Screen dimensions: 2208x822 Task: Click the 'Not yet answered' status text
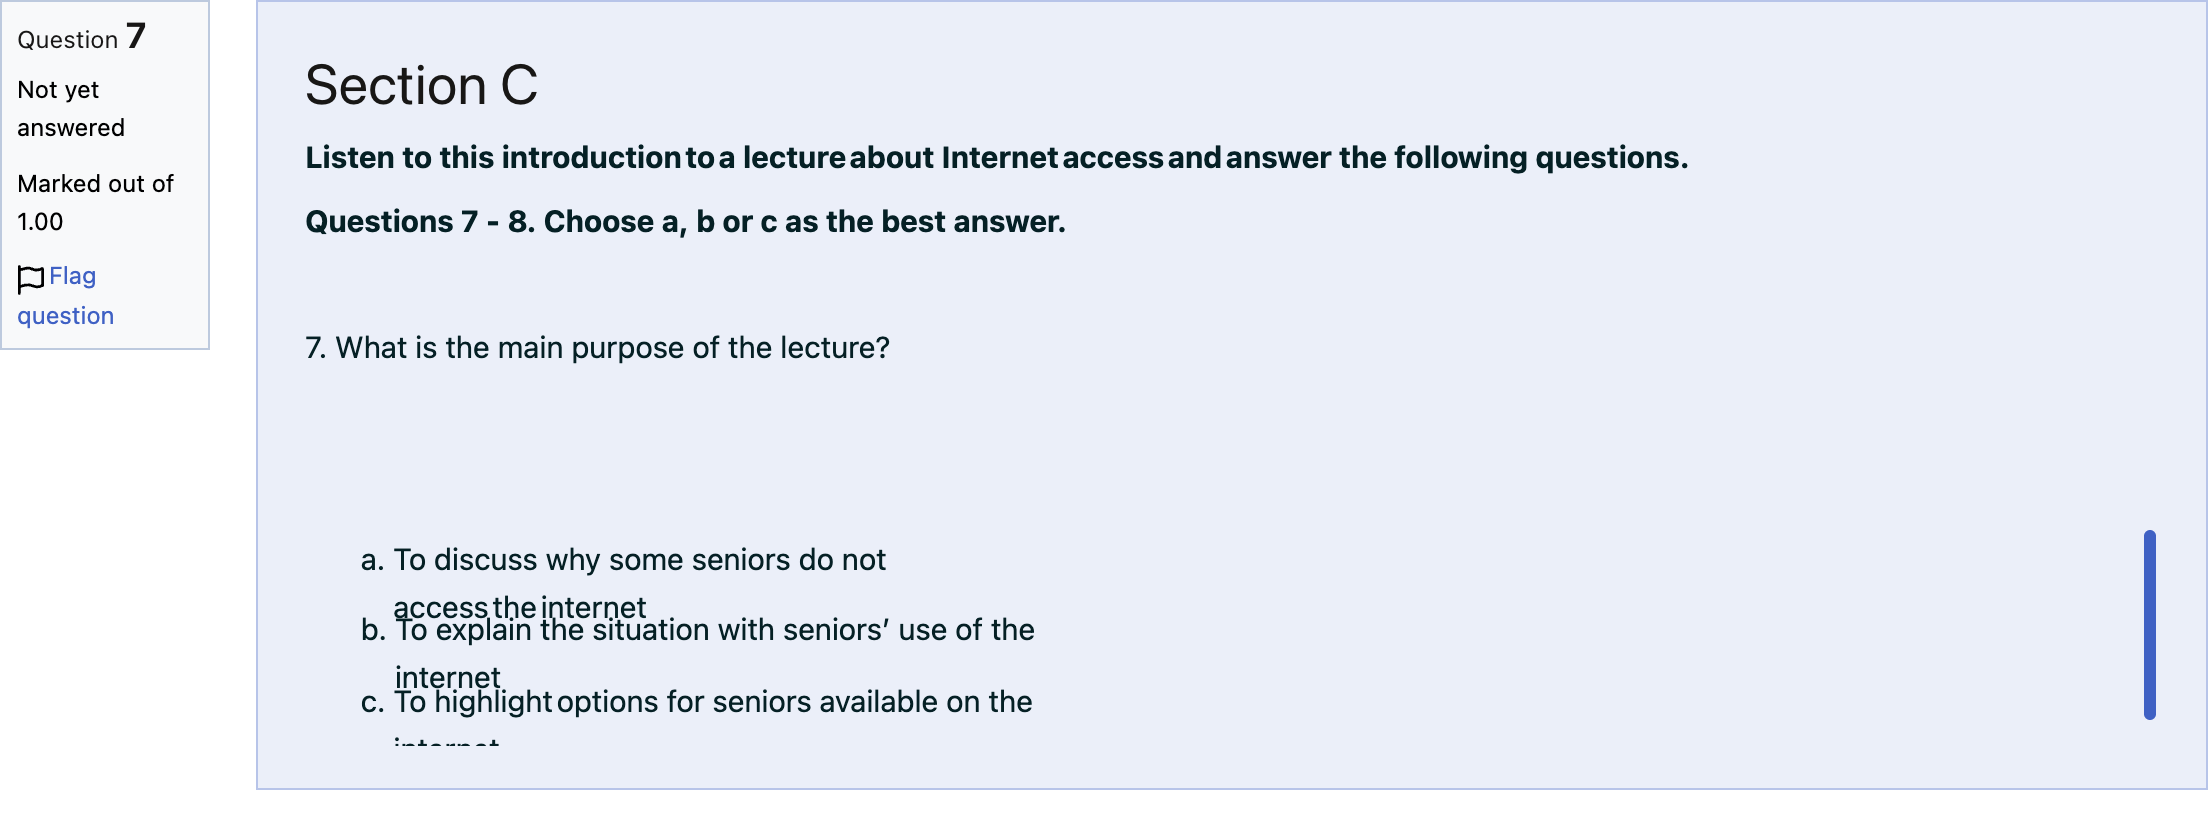[71, 109]
